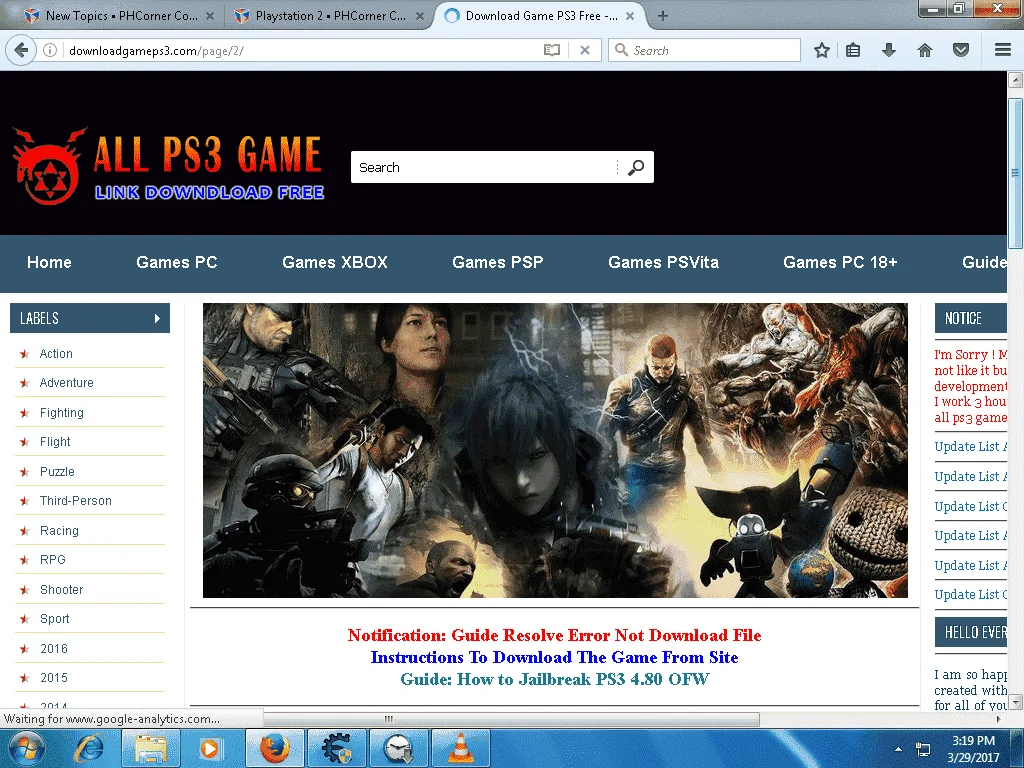Open the bookmarks list icon
The height and width of the screenshot is (768, 1024).
click(x=853, y=50)
